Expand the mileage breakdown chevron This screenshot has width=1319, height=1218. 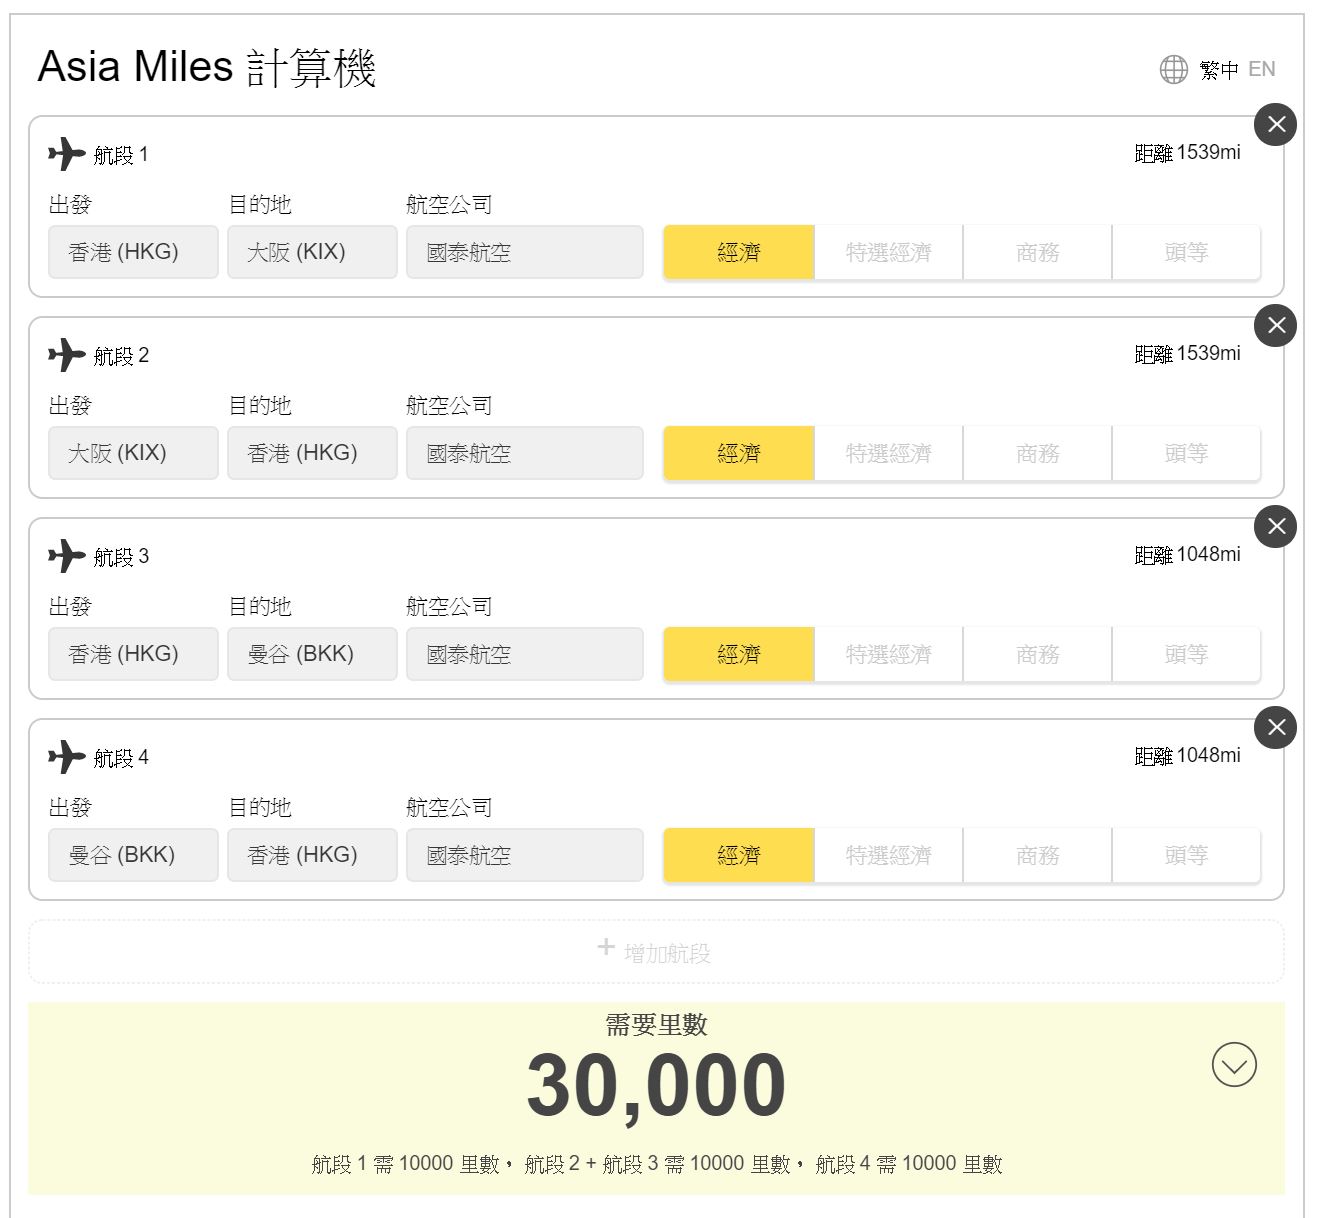point(1233,1065)
